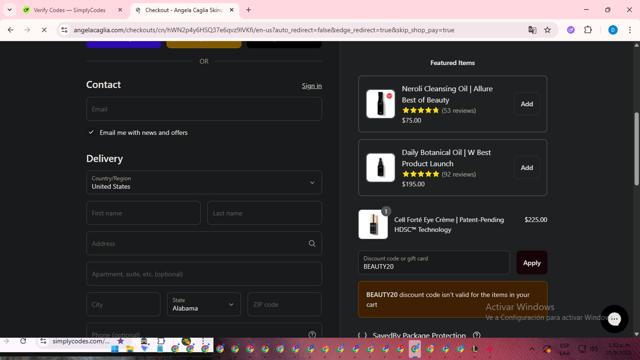
Task: Click the Neroli Cleansing Oil thumbnail
Action: tap(380, 104)
